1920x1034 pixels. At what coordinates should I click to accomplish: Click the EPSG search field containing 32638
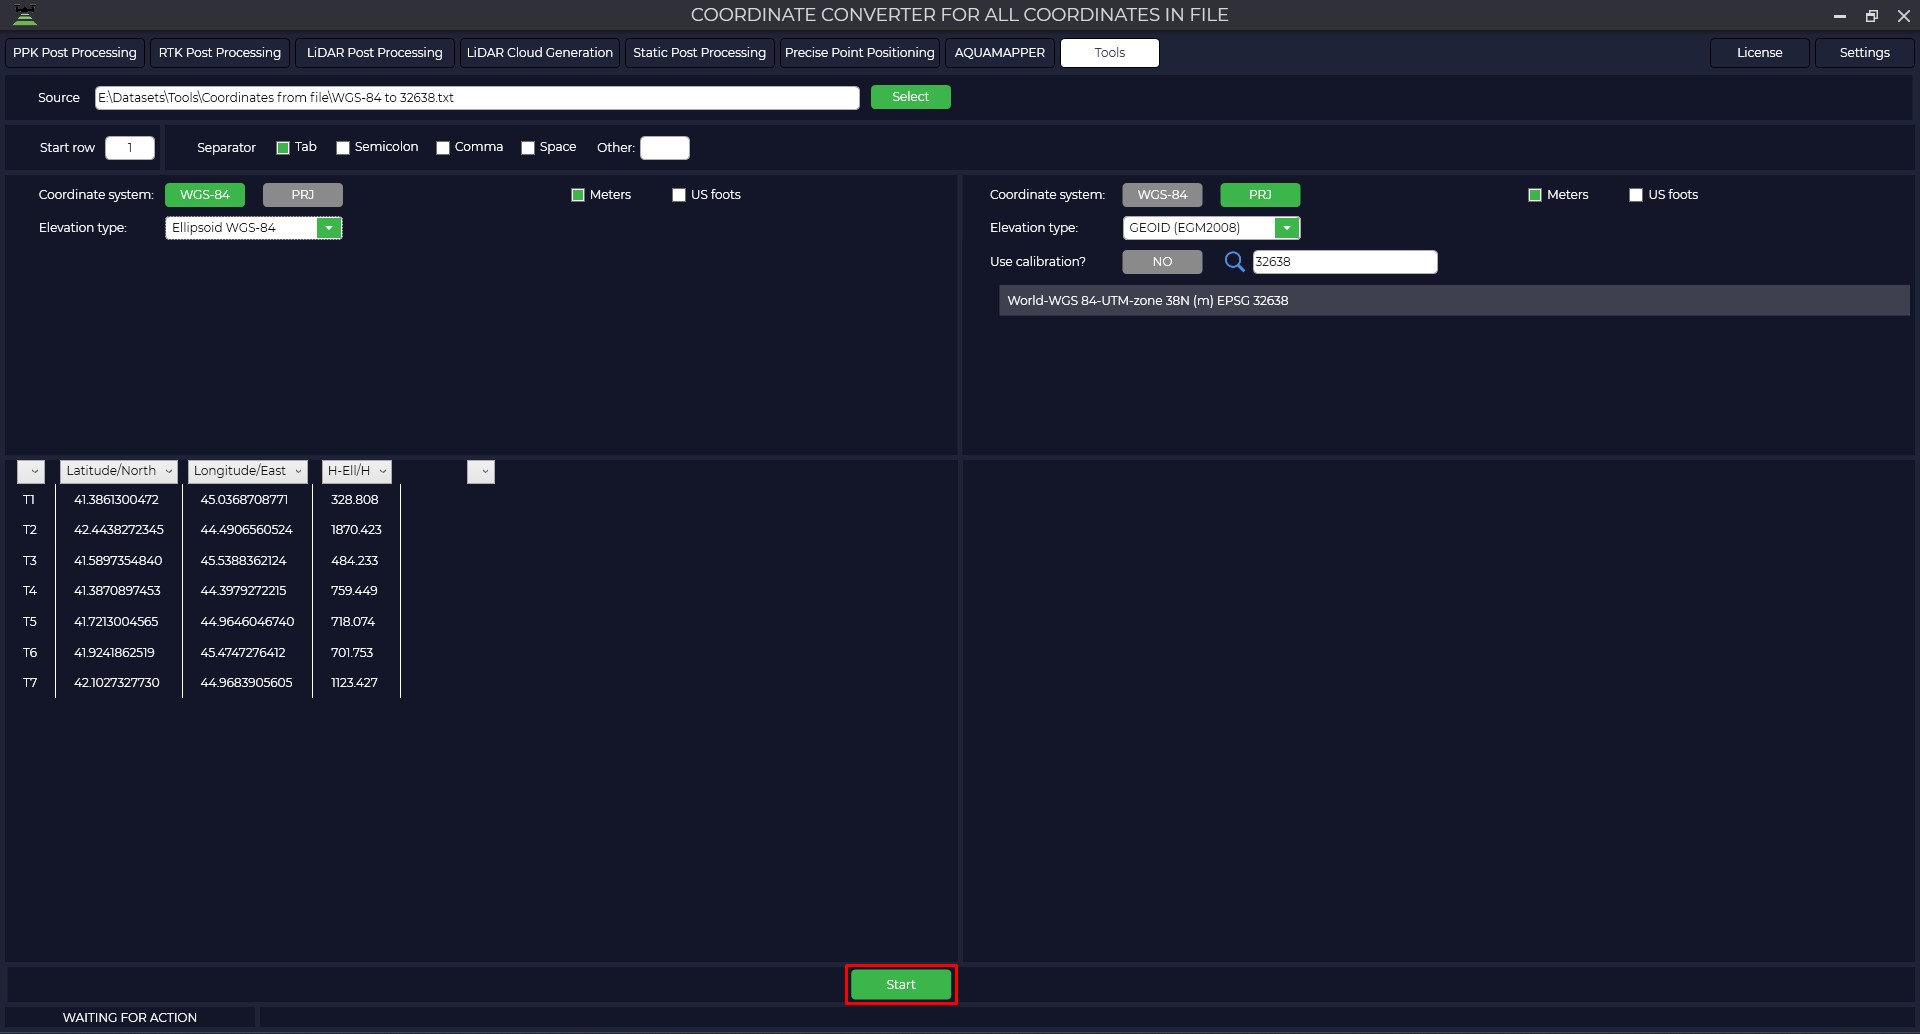1345,262
